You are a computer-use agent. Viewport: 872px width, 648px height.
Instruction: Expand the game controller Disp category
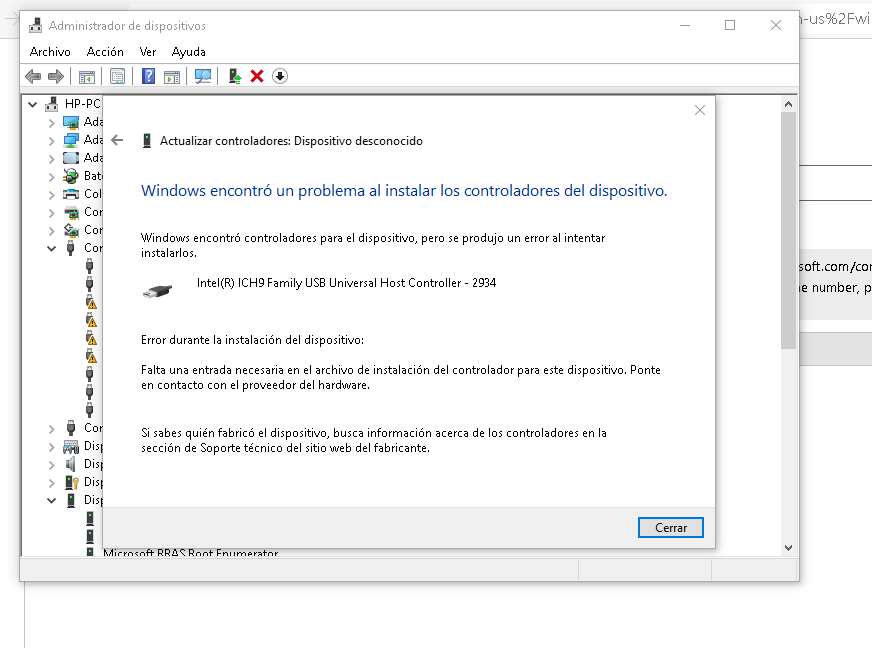[51, 447]
